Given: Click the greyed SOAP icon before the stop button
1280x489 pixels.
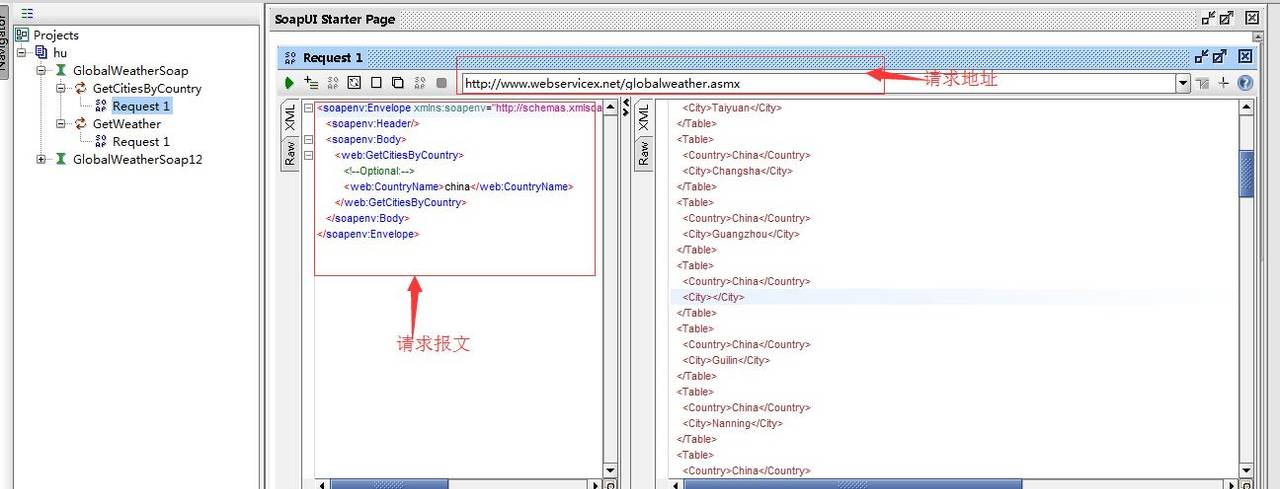Looking at the screenshot, I should coord(419,84).
